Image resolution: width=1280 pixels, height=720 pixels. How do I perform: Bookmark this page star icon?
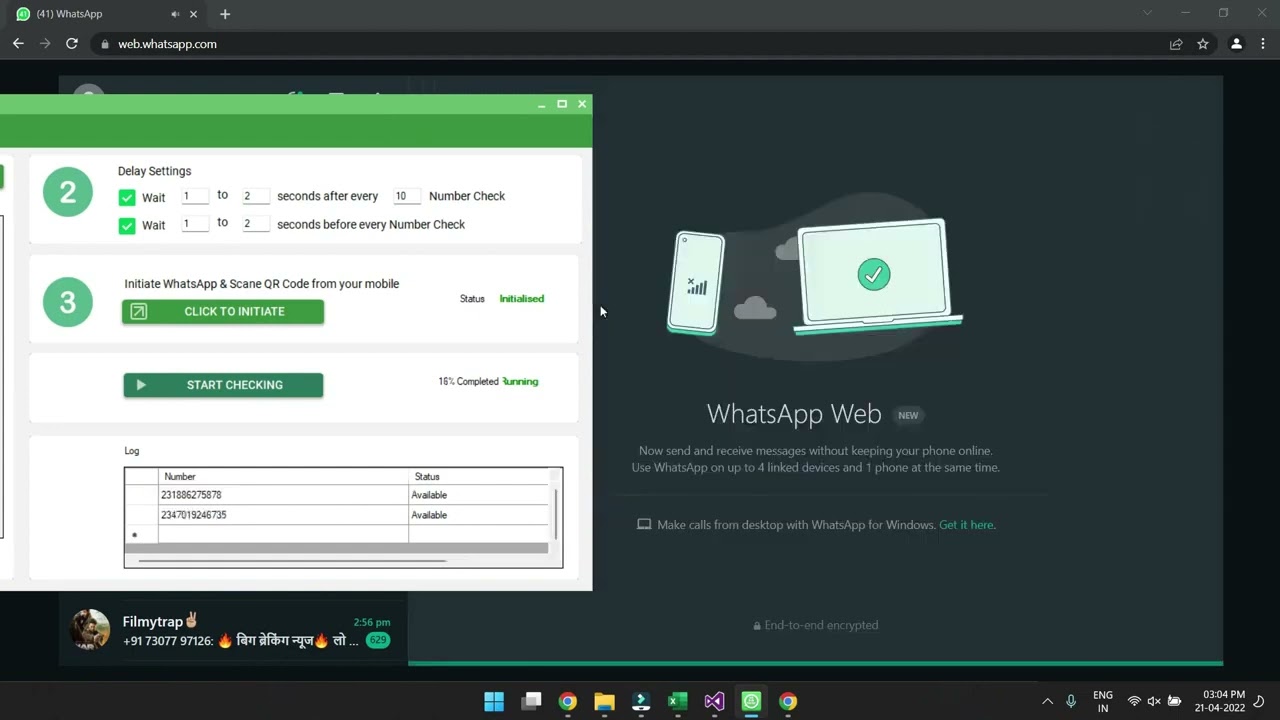click(1203, 44)
